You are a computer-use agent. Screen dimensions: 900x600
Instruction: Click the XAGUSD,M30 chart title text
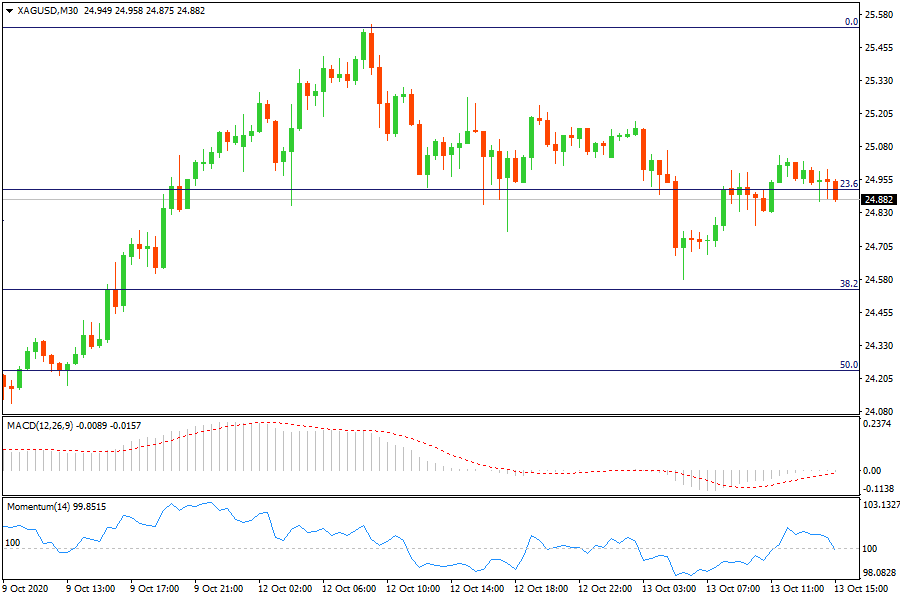click(x=50, y=10)
